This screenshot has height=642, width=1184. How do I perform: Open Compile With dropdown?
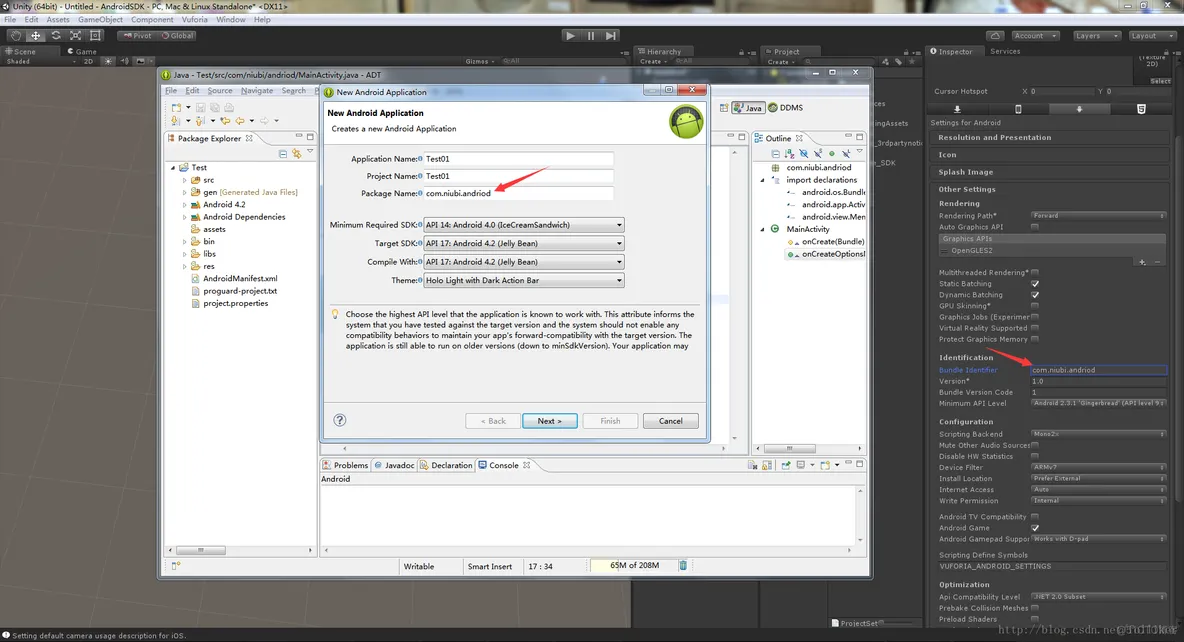point(523,261)
